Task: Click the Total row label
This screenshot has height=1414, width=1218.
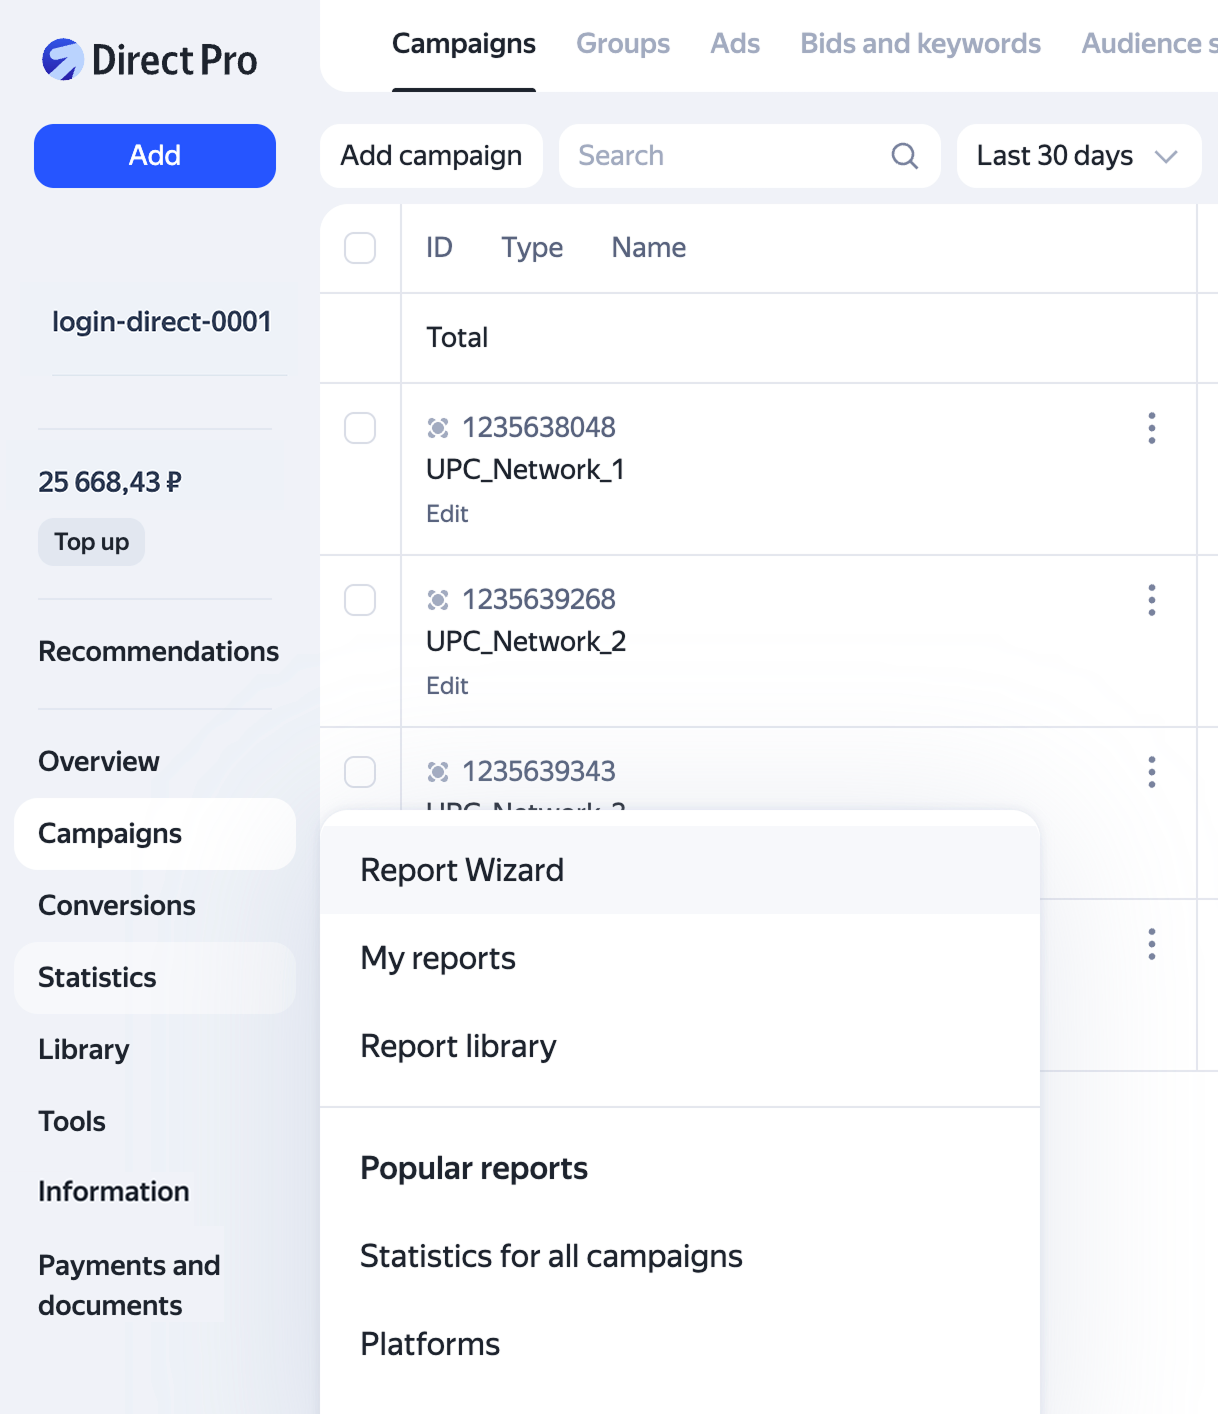Action: 457,338
